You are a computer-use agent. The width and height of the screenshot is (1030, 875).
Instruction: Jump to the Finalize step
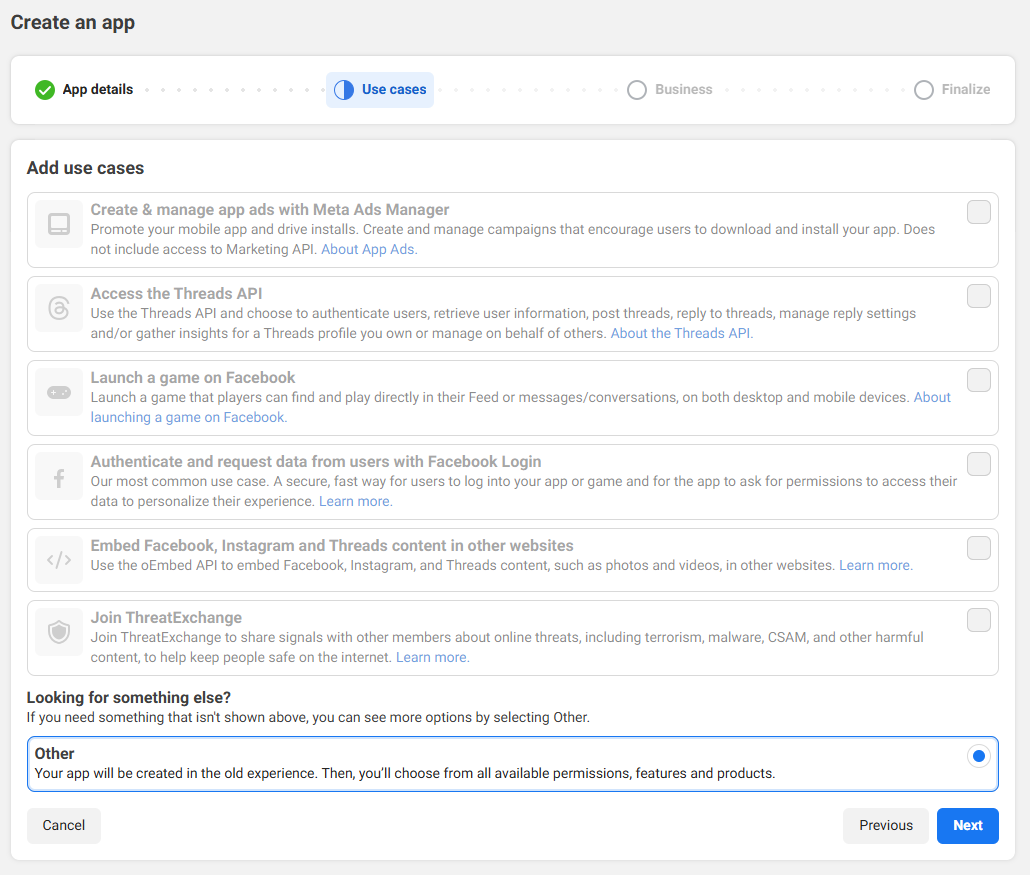click(952, 90)
